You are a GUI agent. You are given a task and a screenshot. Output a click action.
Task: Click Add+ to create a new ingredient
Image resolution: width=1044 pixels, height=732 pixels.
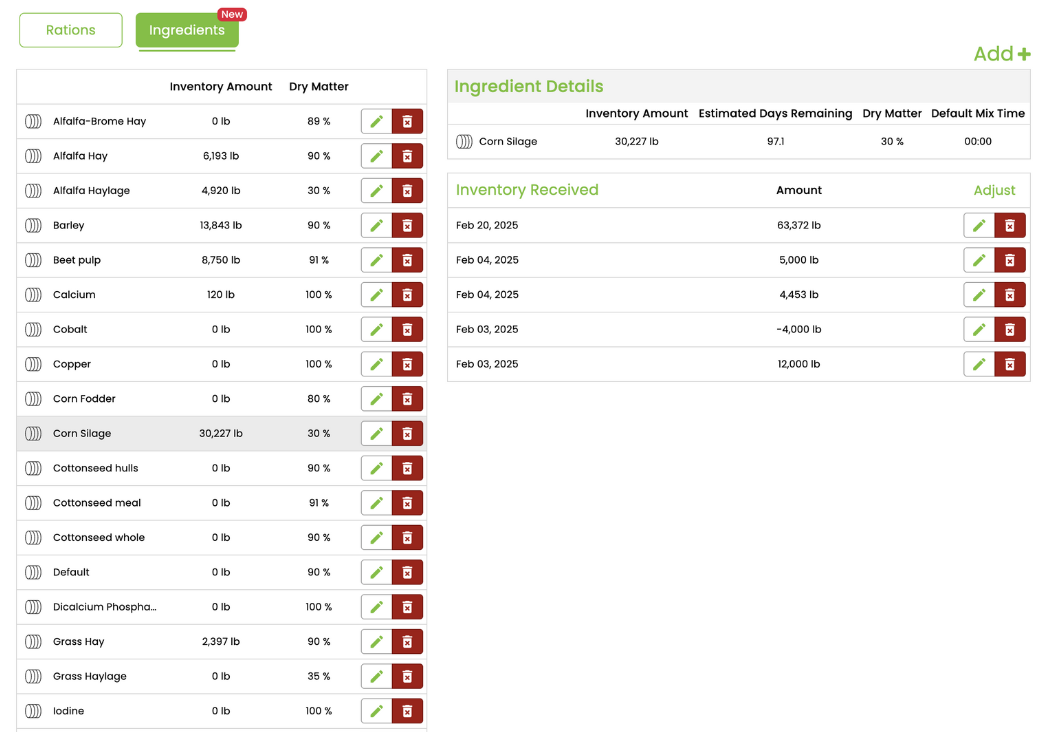pos(1001,53)
